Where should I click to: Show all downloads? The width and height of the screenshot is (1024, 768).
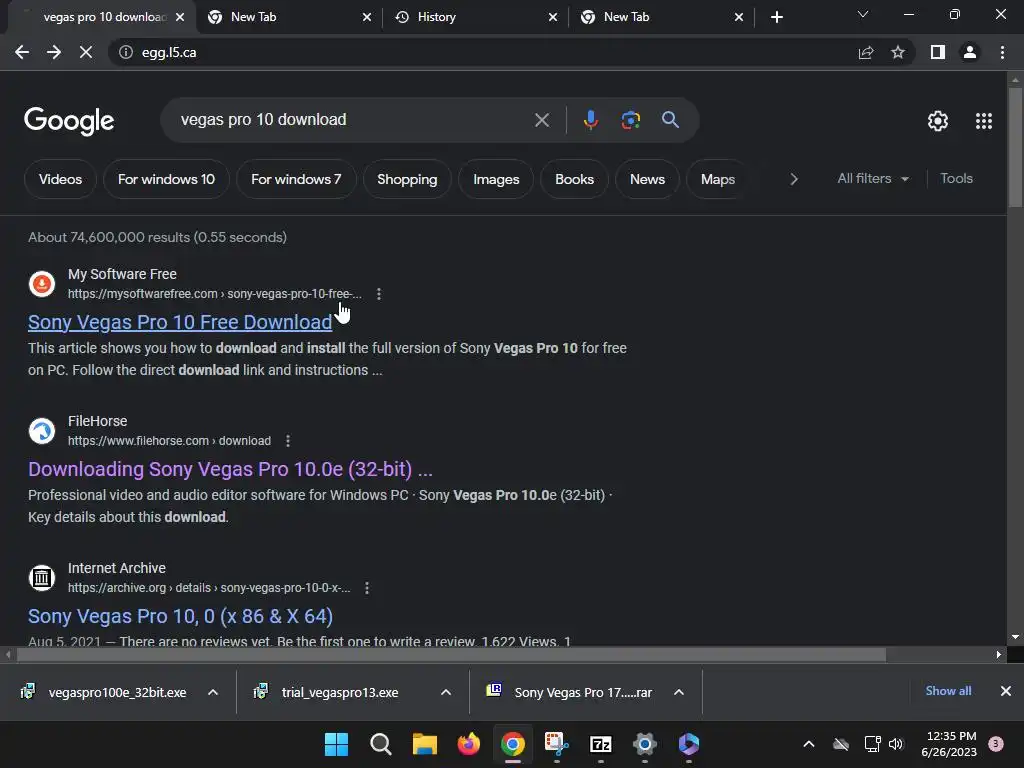tap(948, 691)
